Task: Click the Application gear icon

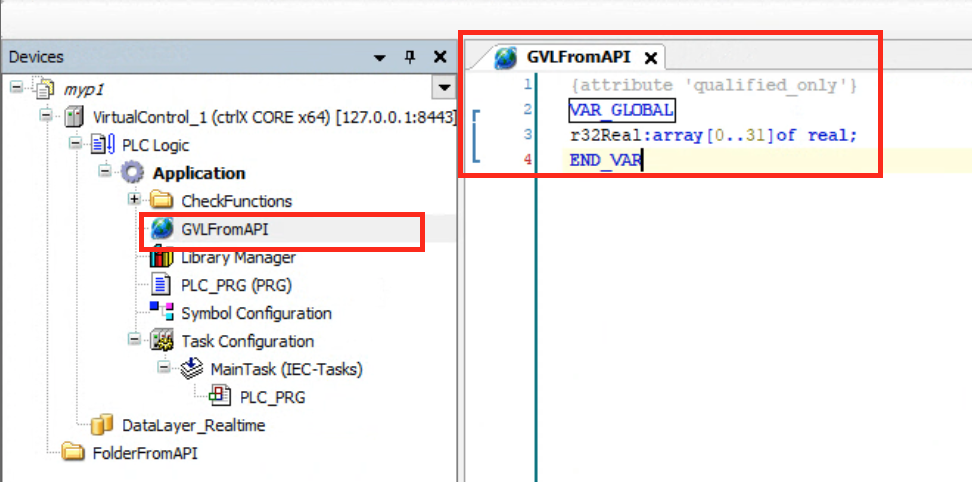Action: click(x=133, y=173)
